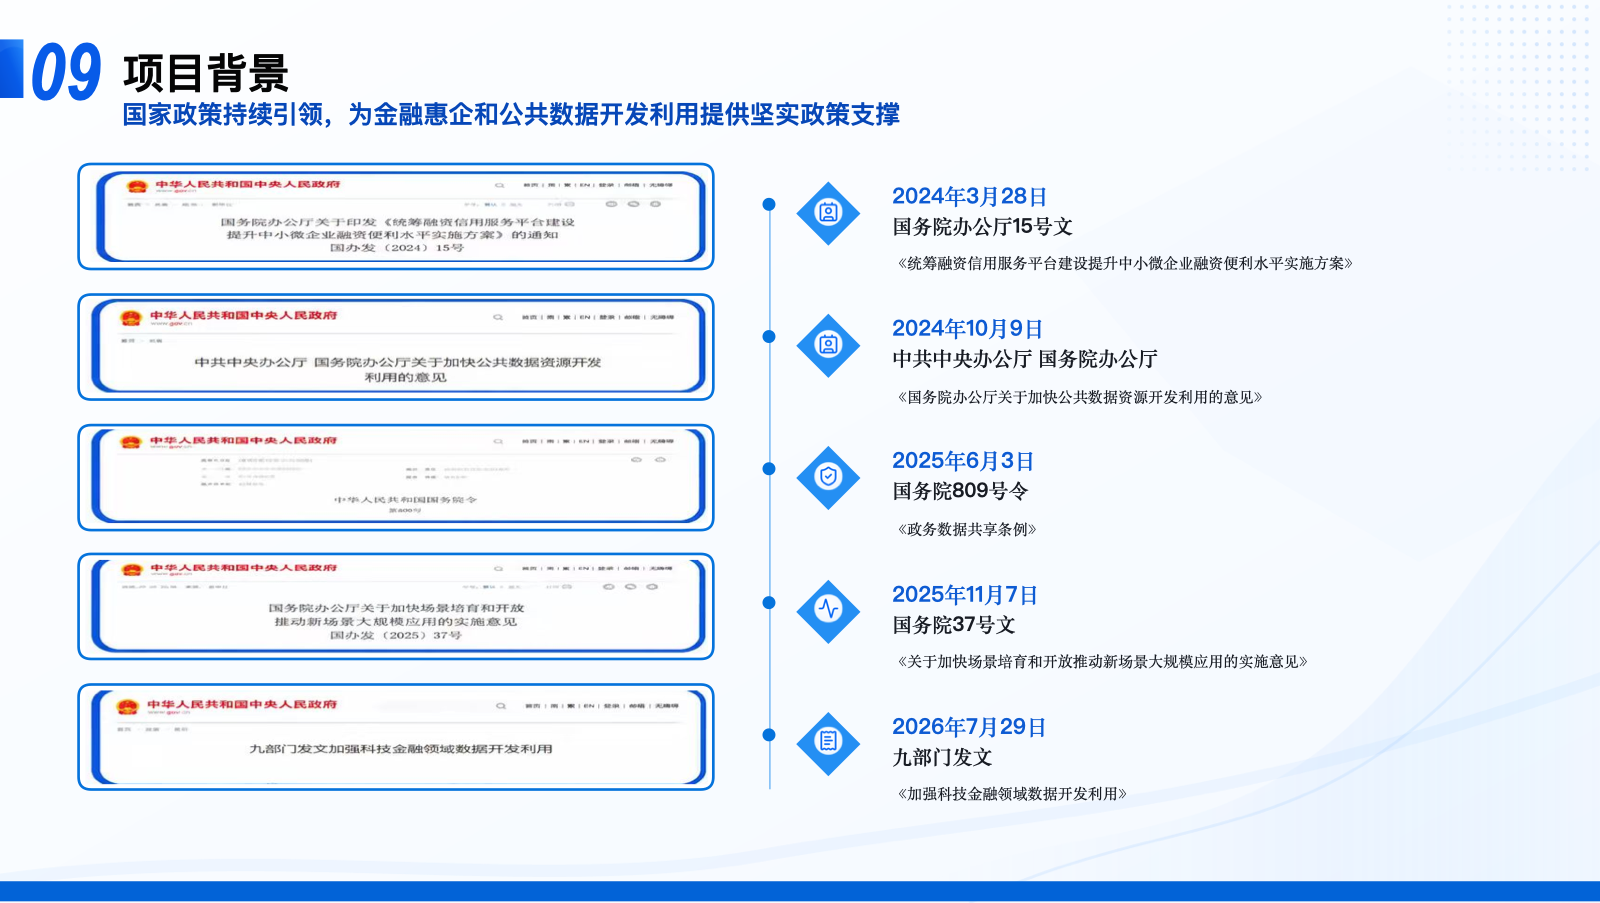Image resolution: width=1600 pixels, height=903 pixels.
Task: Click the document icon beside 2026年7月29日
Action: click(828, 742)
